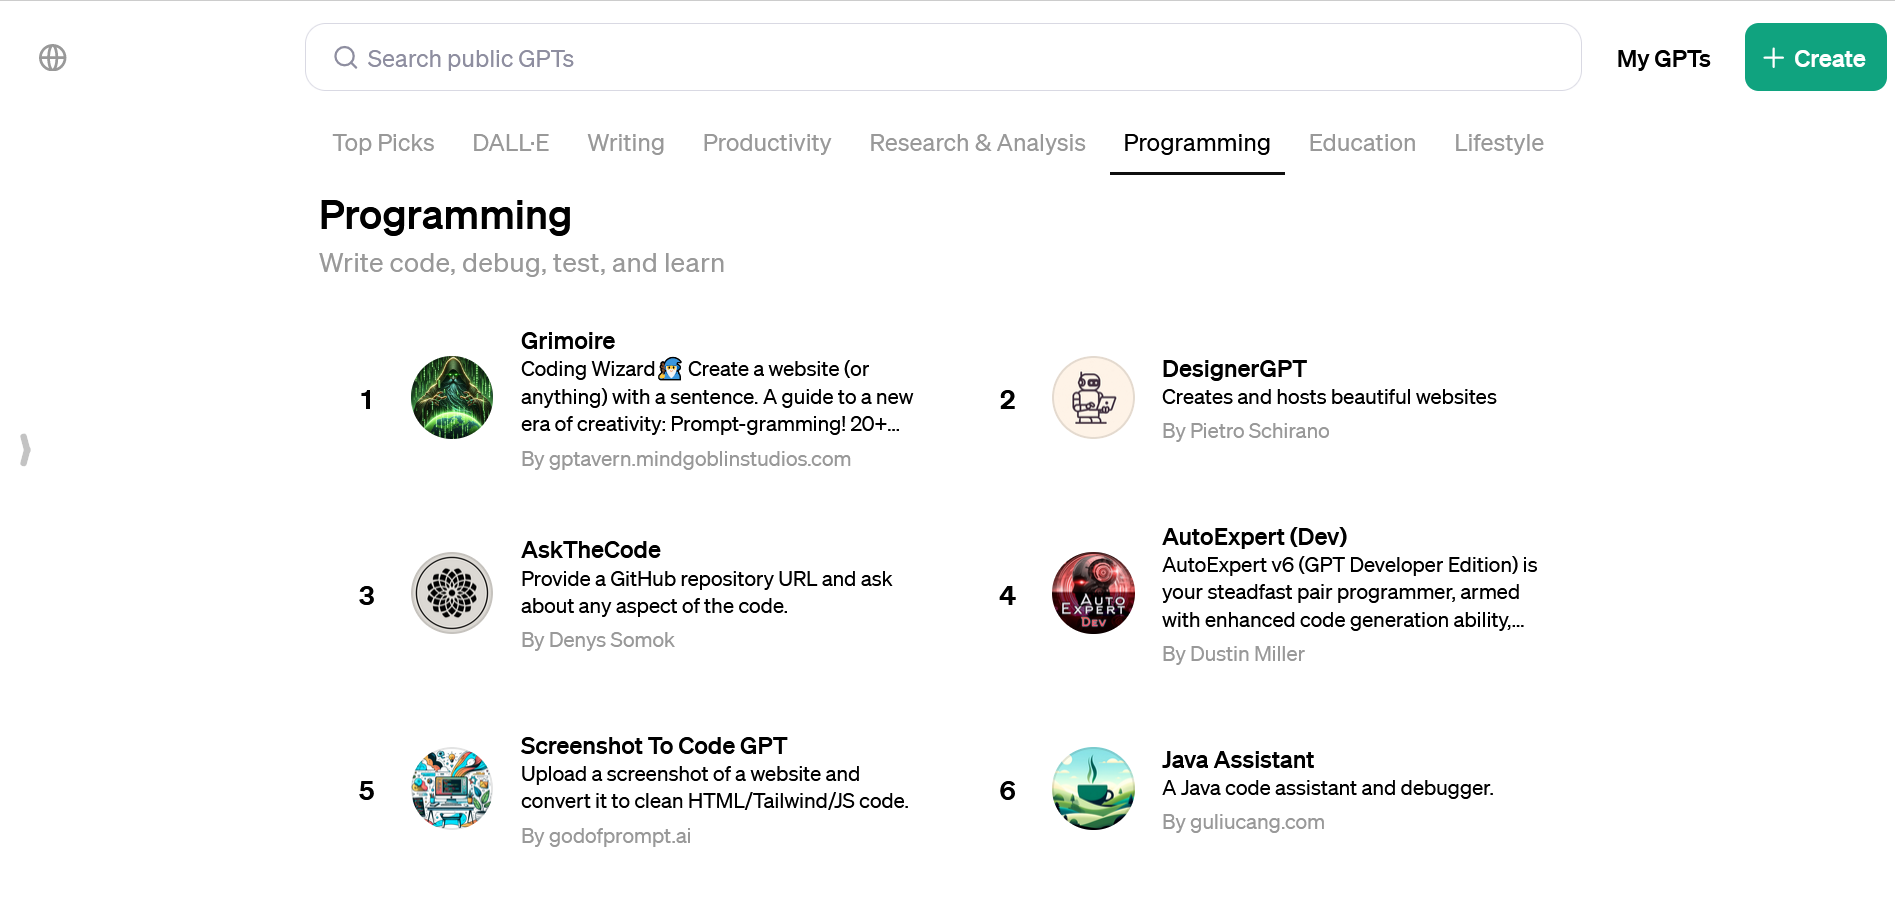Switch to the Writing tab

pyautogui.click(x=626, y=143)
